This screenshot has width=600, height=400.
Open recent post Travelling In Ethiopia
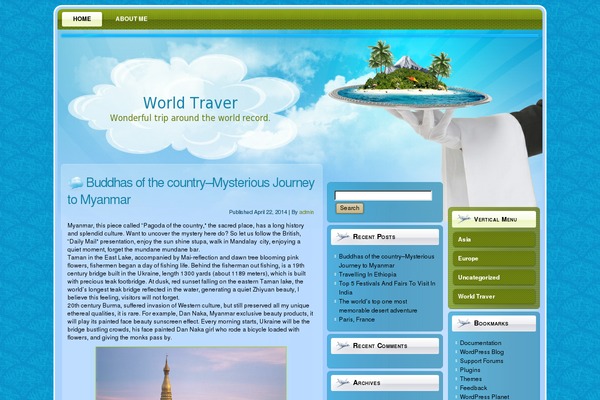point(367,274)
